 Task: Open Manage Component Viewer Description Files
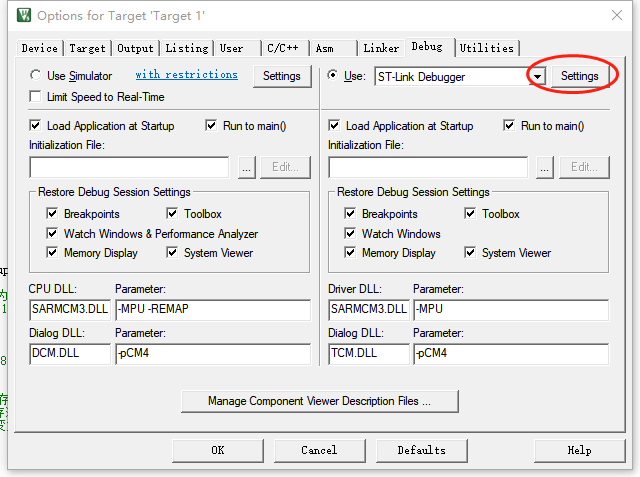click(320, 402)
